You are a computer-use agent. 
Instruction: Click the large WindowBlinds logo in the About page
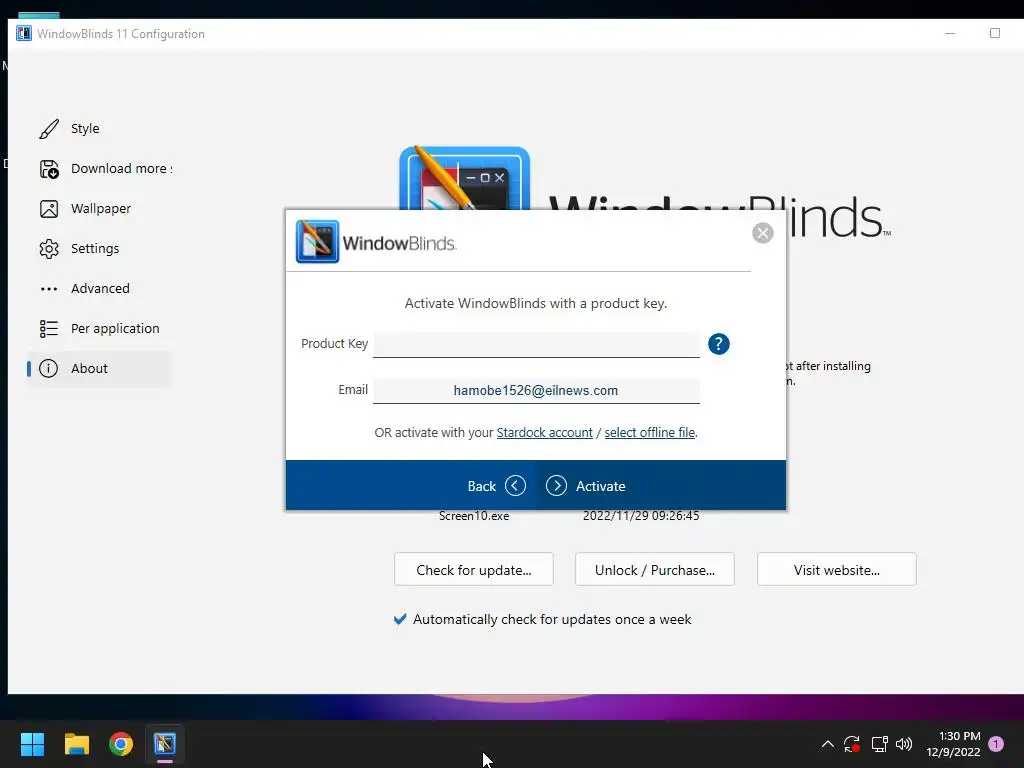click(464, 178)
